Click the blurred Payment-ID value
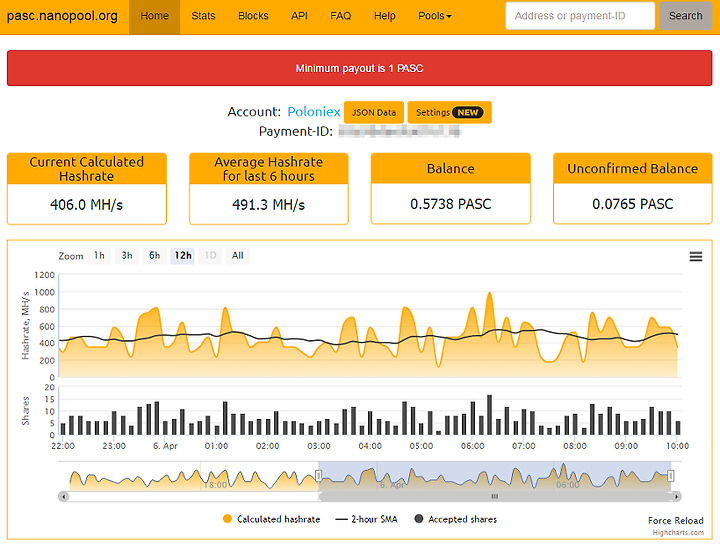Image resolution: width=720 pixels, height=547 pixels. 399,132
